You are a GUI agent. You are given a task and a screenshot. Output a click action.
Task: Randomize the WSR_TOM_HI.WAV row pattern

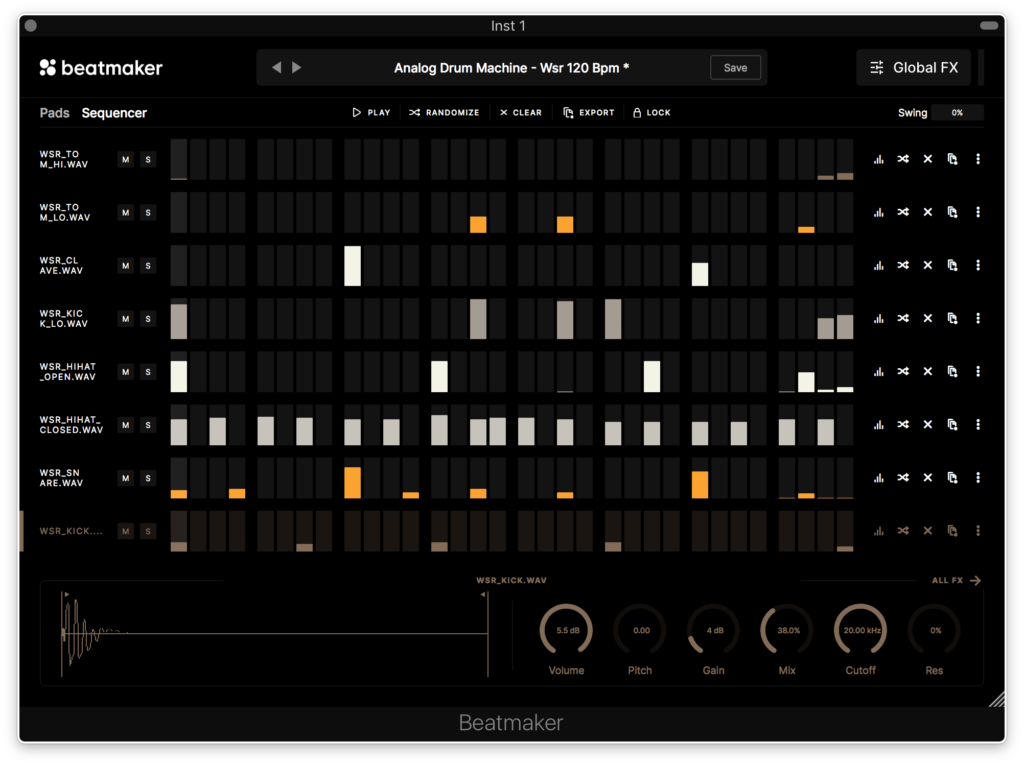pyautogui.click(x=903, y=159)
